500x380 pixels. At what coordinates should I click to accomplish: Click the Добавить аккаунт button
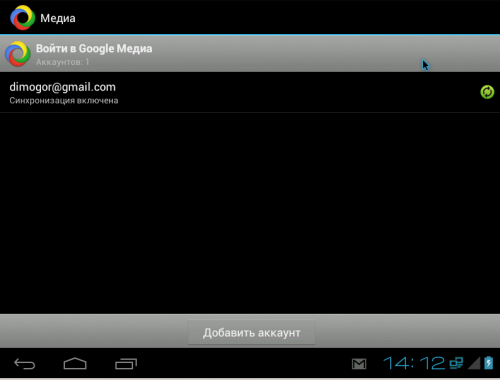click(x=252, y=332)
